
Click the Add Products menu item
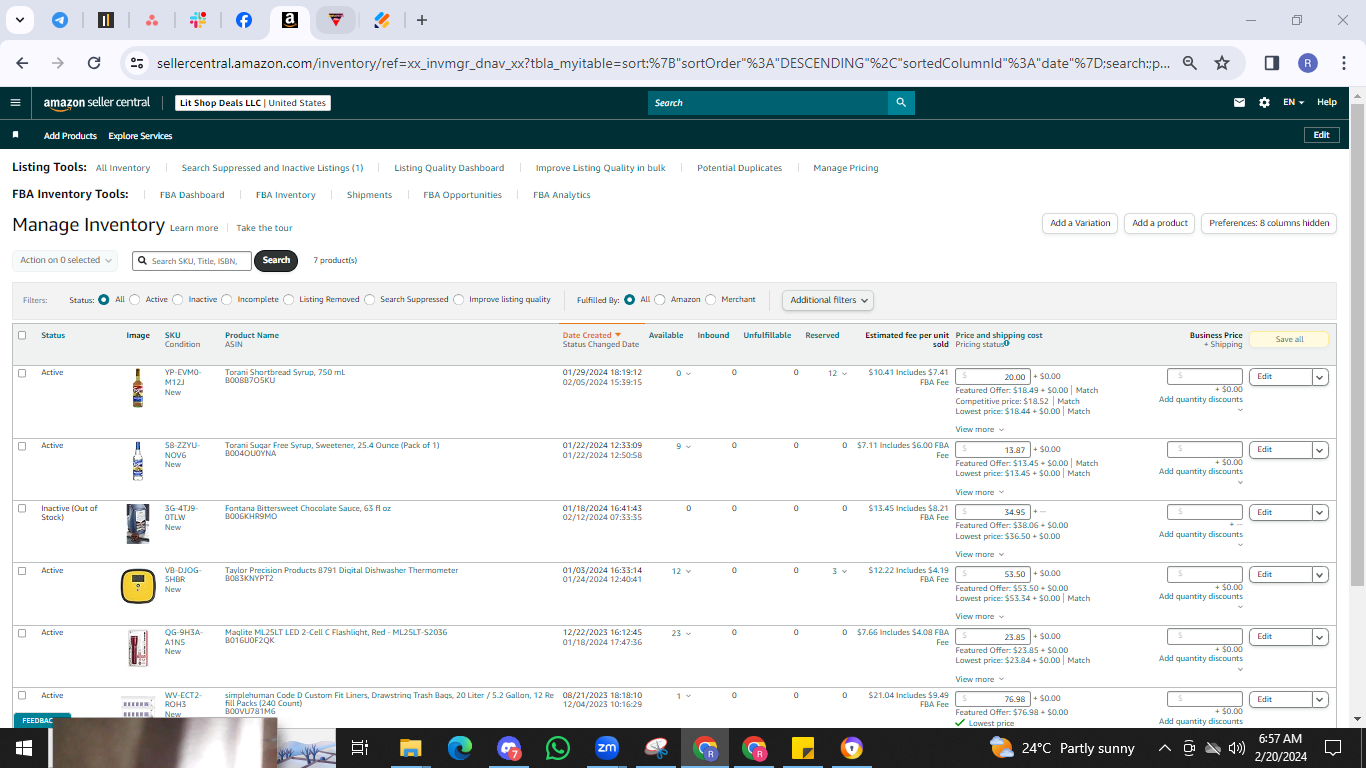[70, 136]
